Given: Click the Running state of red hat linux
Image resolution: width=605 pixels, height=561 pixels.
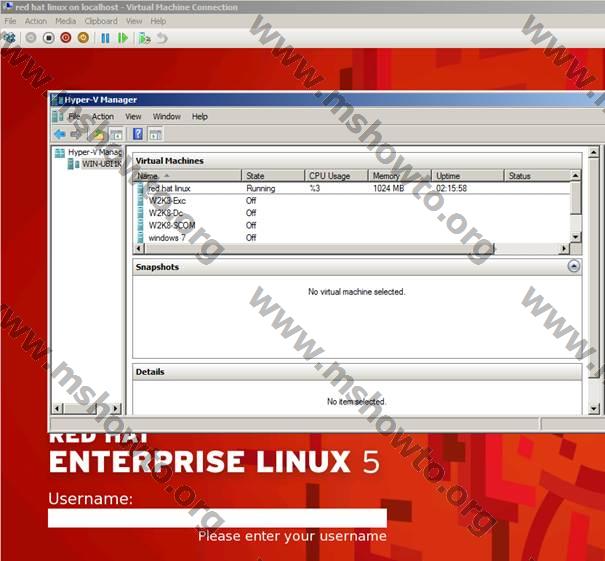Looking at the screenshot, I should coord(260,188).
